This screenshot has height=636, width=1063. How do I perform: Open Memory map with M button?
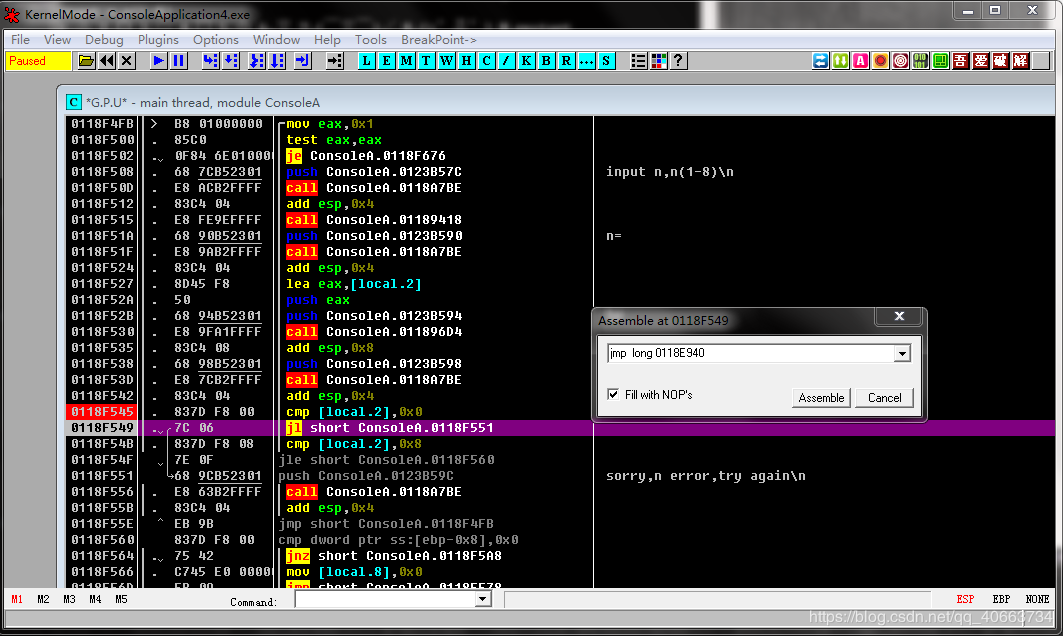[407, 61]
